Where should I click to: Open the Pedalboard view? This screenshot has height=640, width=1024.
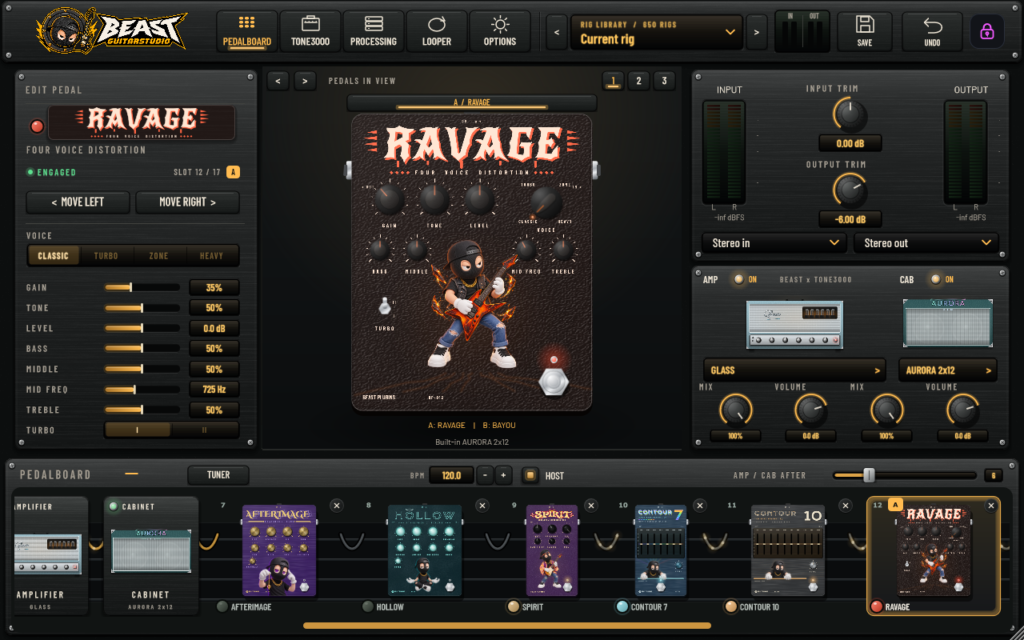pos(247,31)
